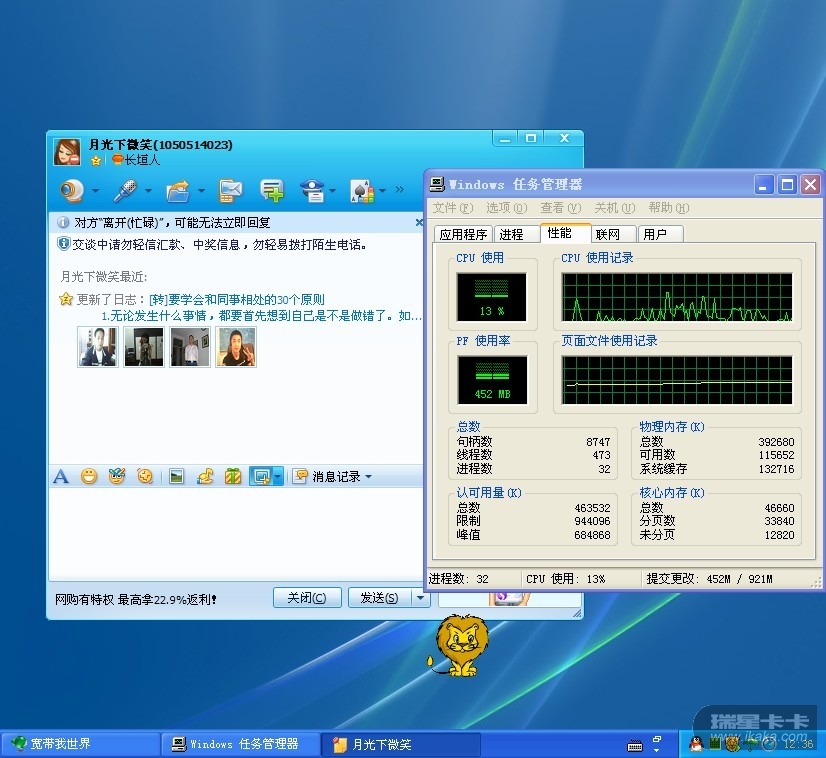Viewport: 826px width, 758px height.
Task: Send the message with 发送(S)
Action: 379,598
